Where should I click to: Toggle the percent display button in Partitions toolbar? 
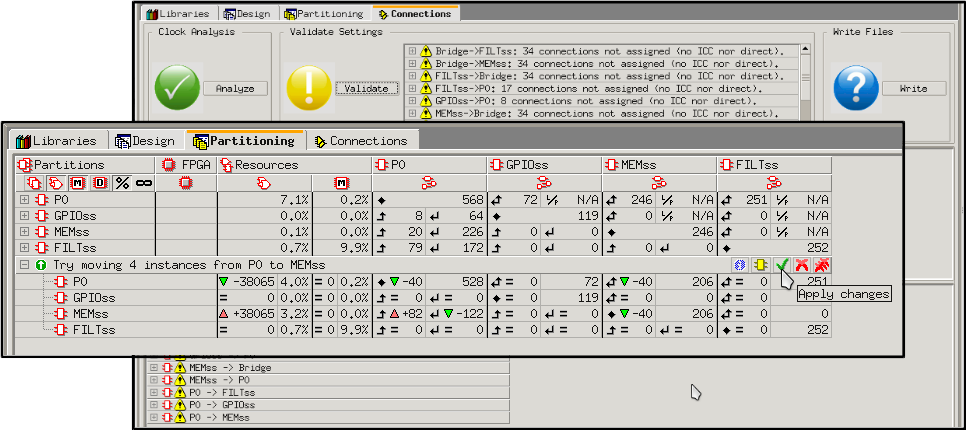(123, 183)
